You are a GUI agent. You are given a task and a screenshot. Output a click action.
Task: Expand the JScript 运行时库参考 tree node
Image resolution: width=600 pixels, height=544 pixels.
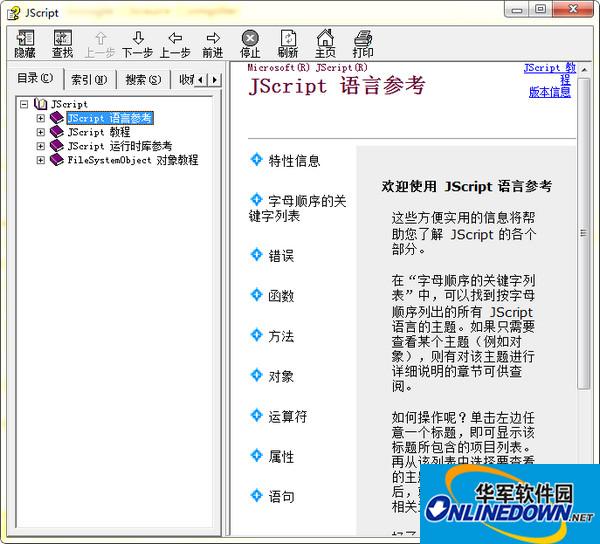coord(41,146)
